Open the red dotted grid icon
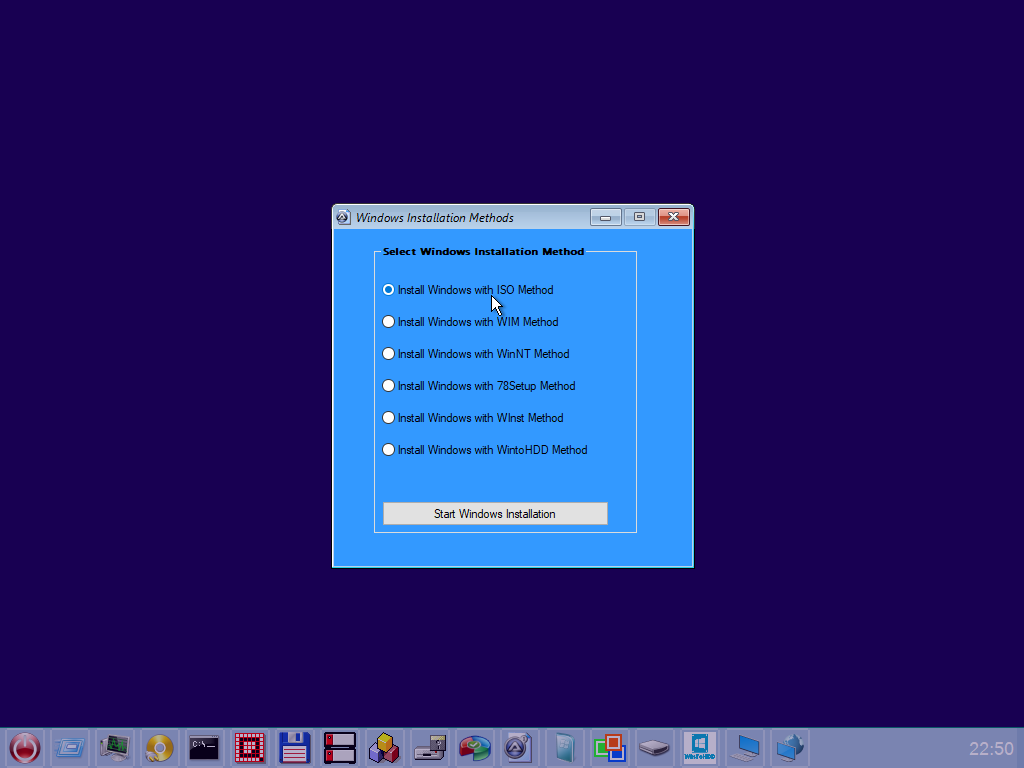 click(x=249, y=748)
